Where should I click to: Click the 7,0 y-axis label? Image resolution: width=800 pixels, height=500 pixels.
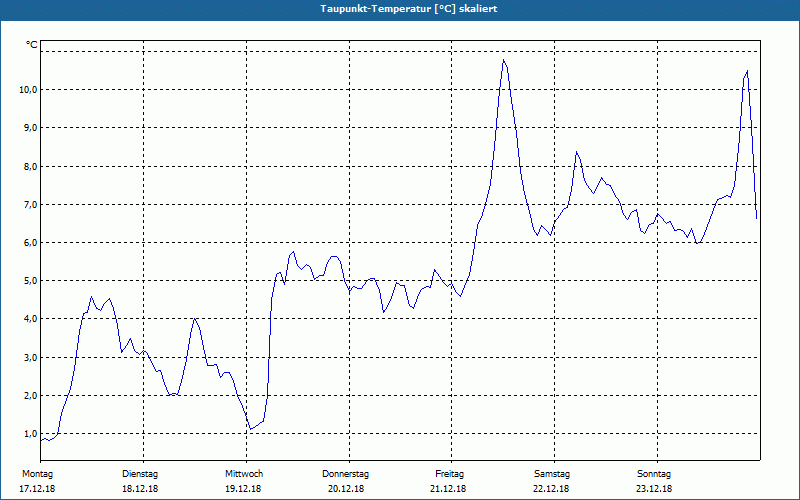(x=30, y=204)
